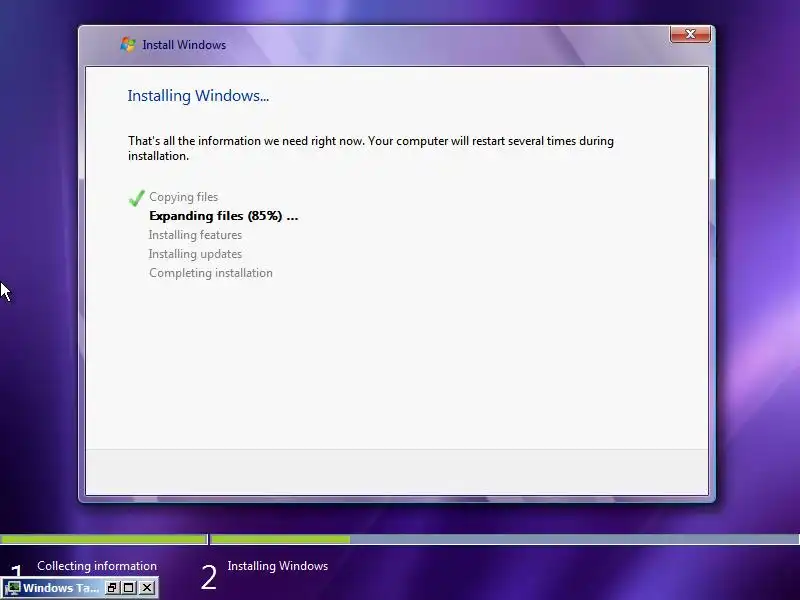Click the Windows Ta... minimized window icon
The height and width of the screenshot is (600, 800).
click(12, 588)
